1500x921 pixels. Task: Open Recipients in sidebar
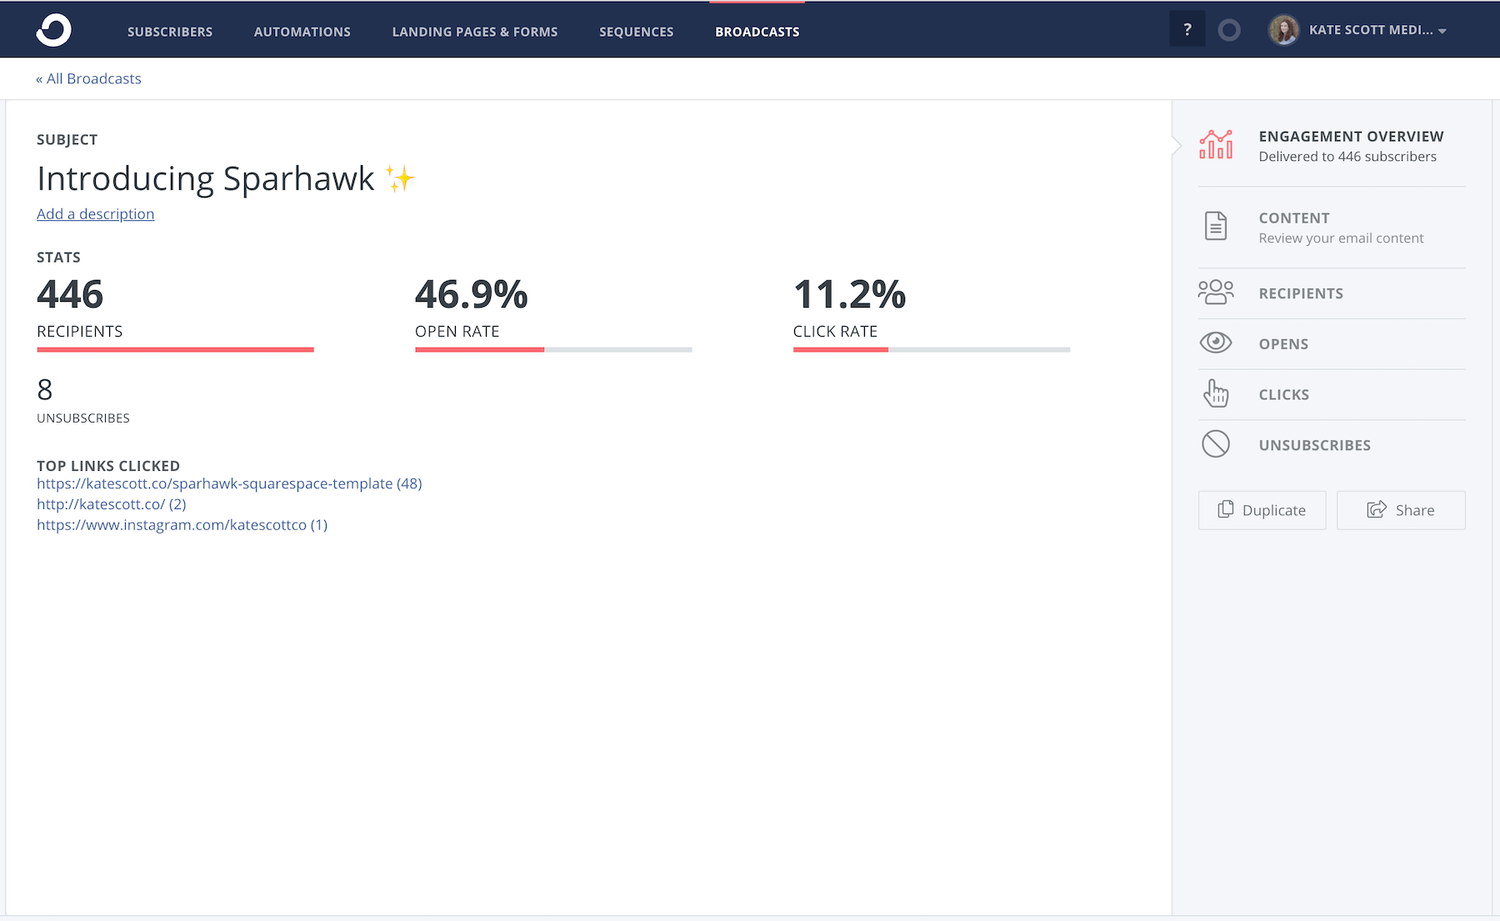1301,293
